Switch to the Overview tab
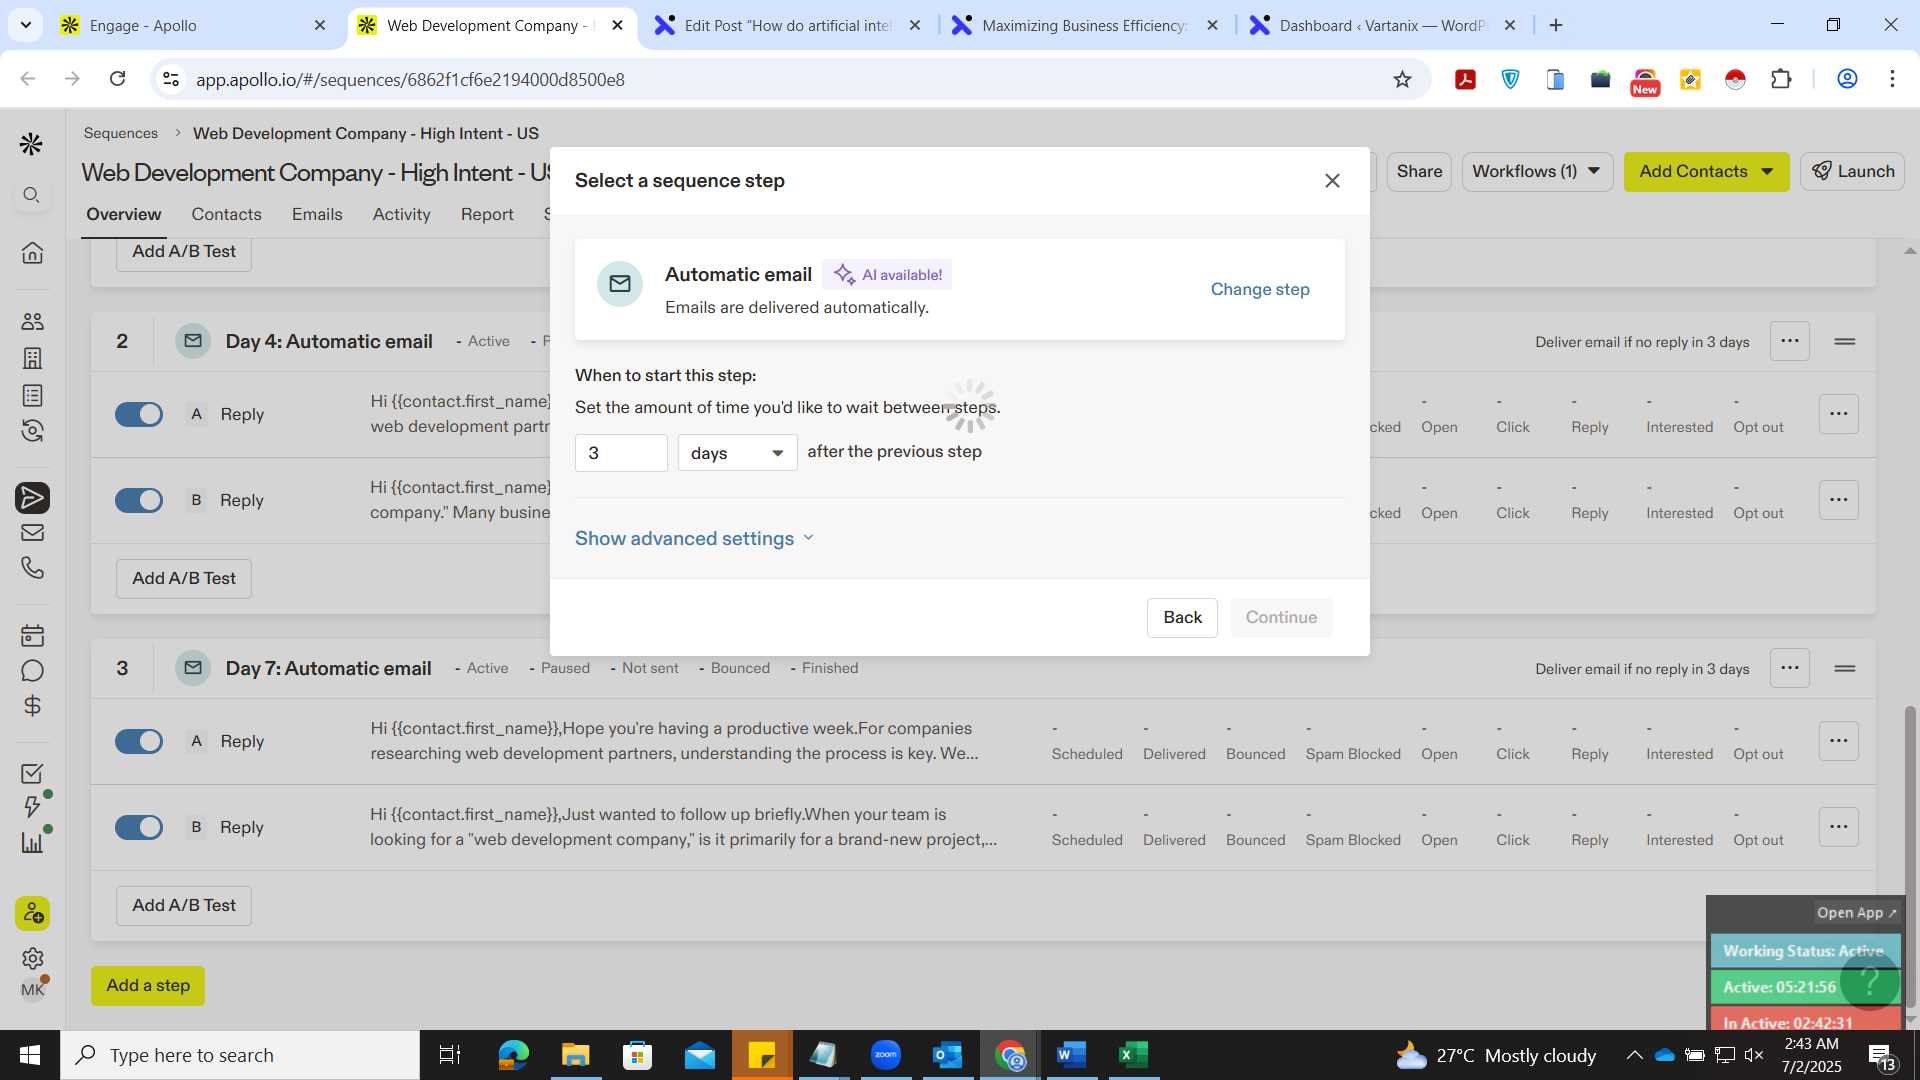The image size is (1920, 1080). (123, 214)
